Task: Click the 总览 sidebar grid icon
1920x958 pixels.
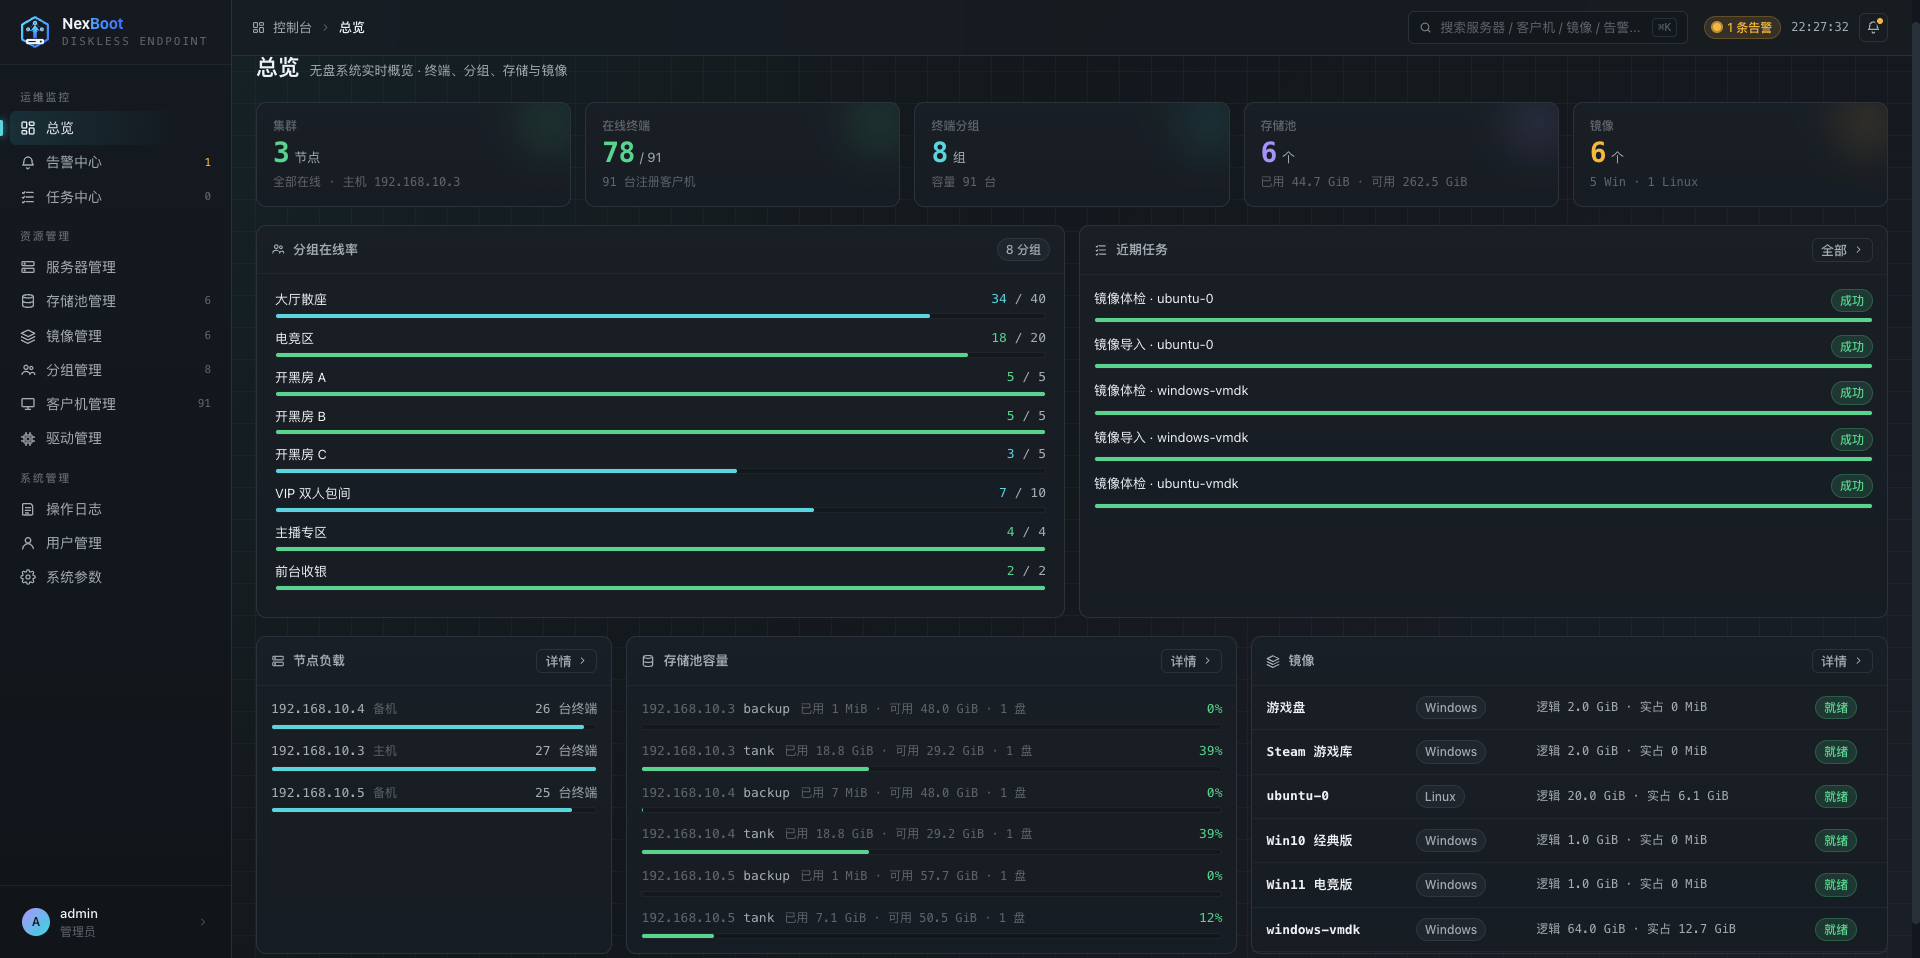Action: [28, 128]
